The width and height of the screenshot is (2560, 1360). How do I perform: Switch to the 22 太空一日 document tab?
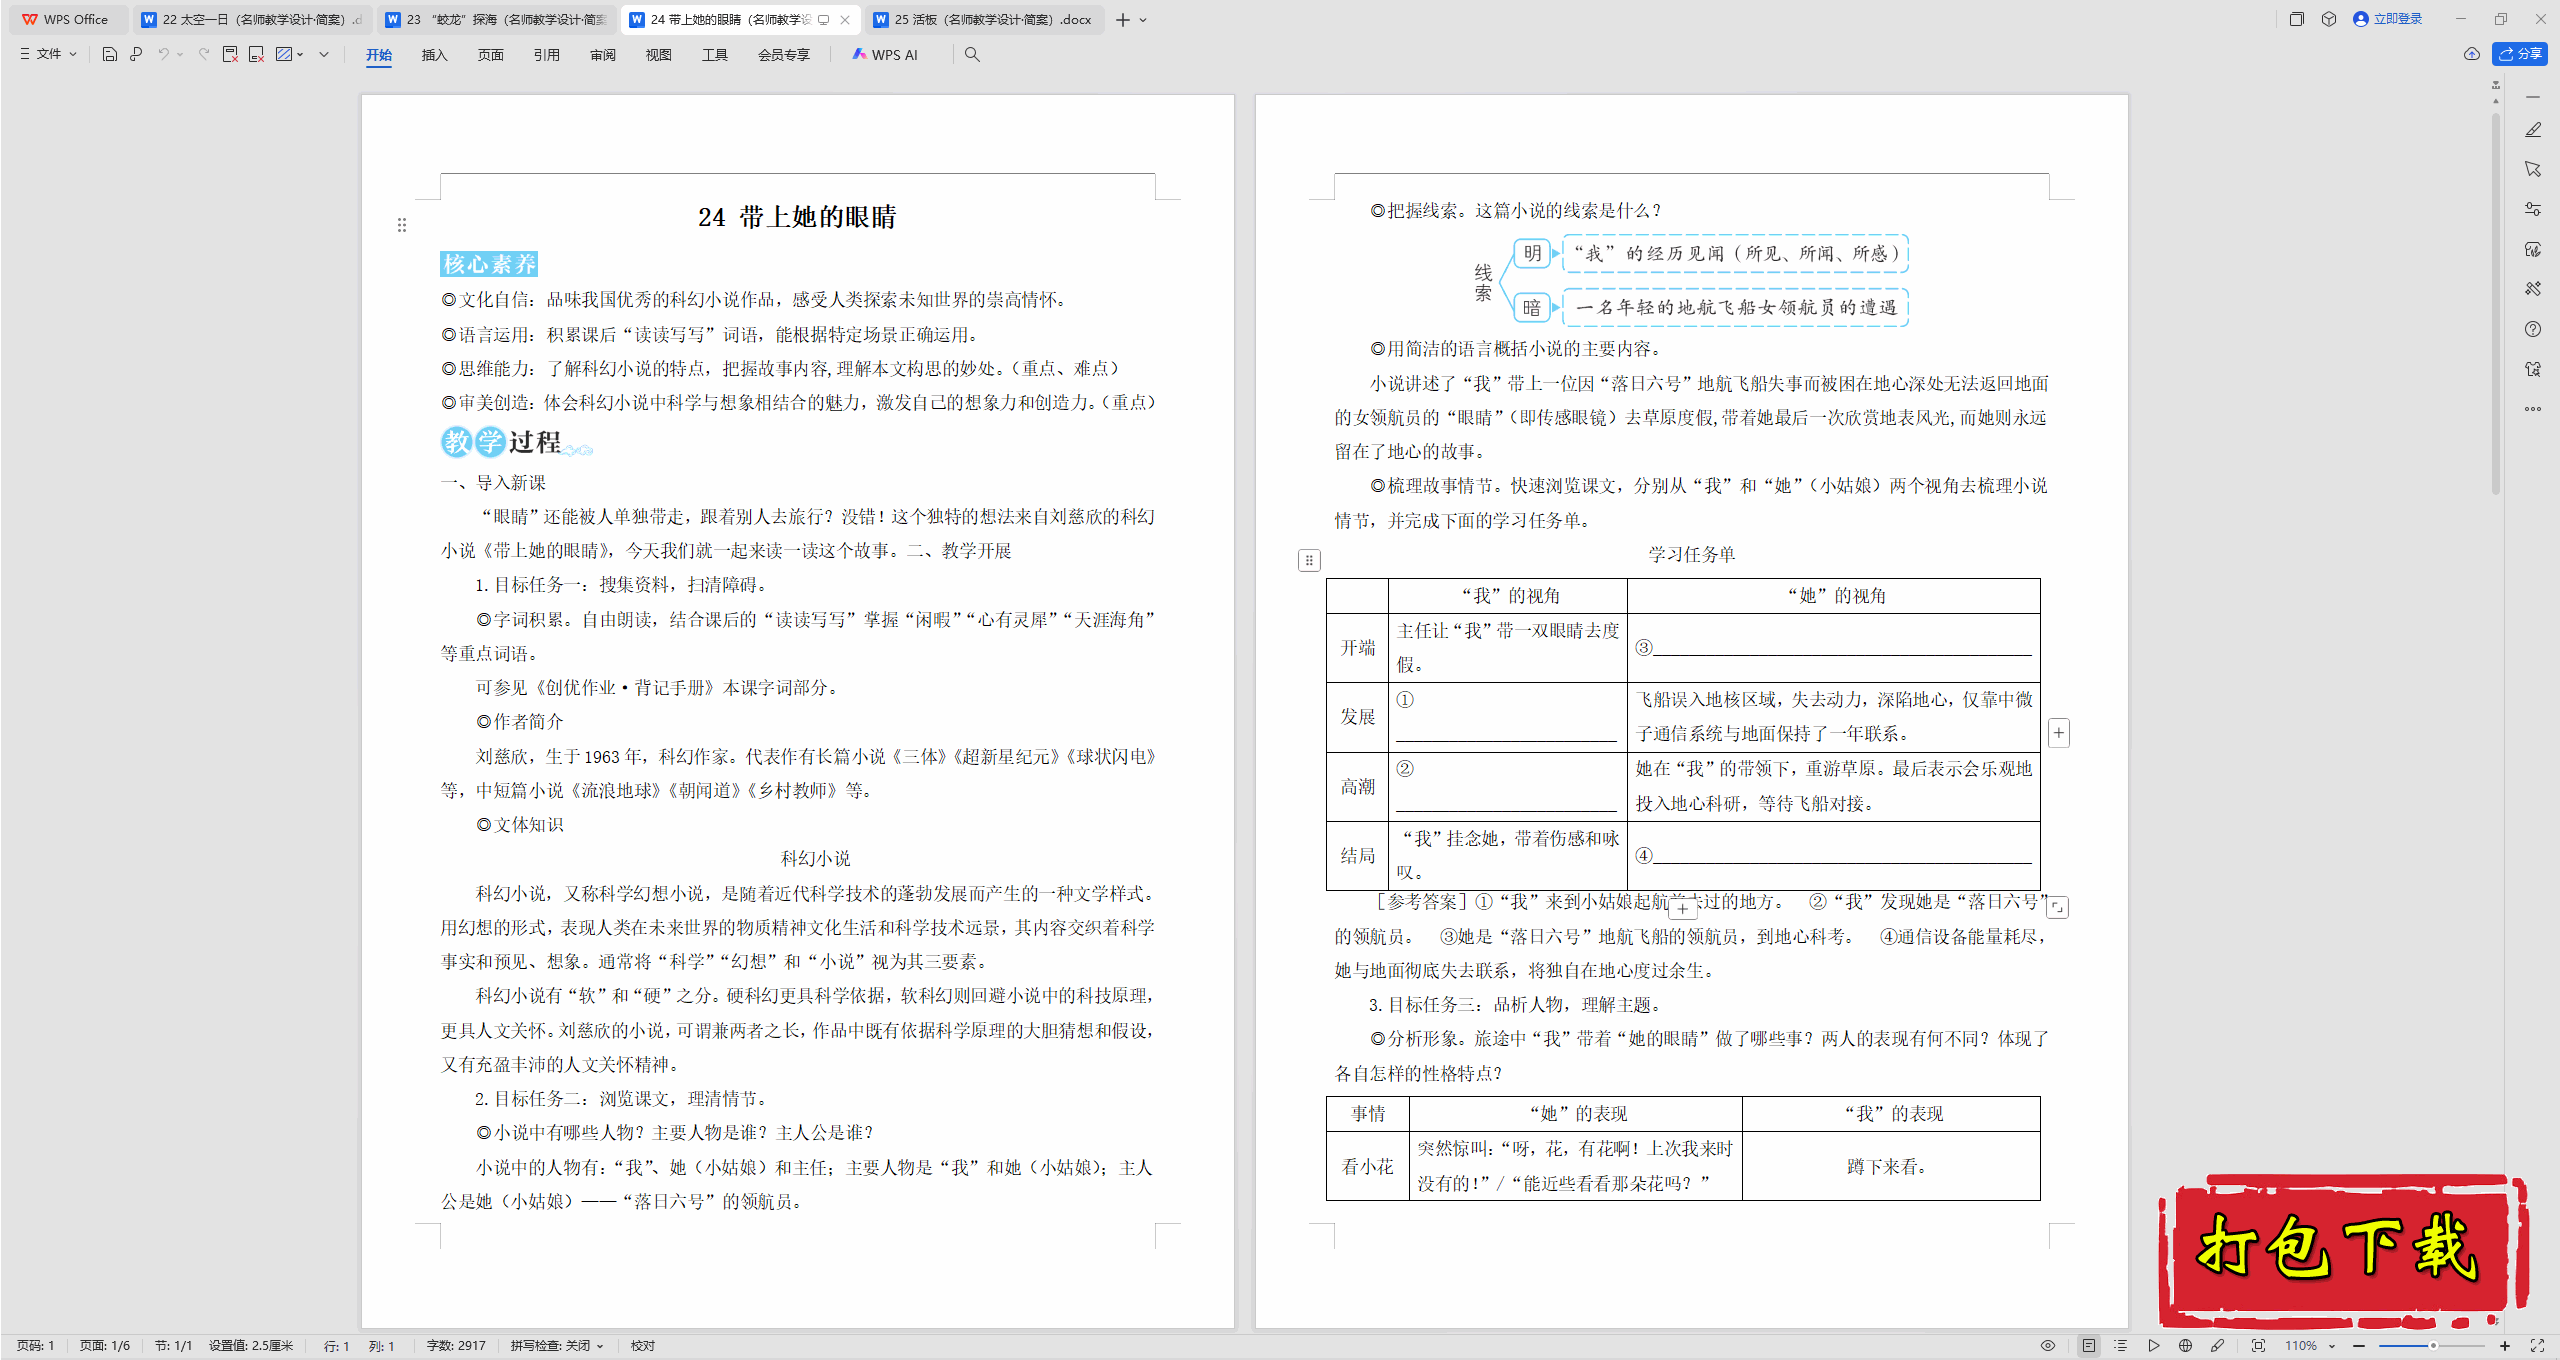[252, 20]
